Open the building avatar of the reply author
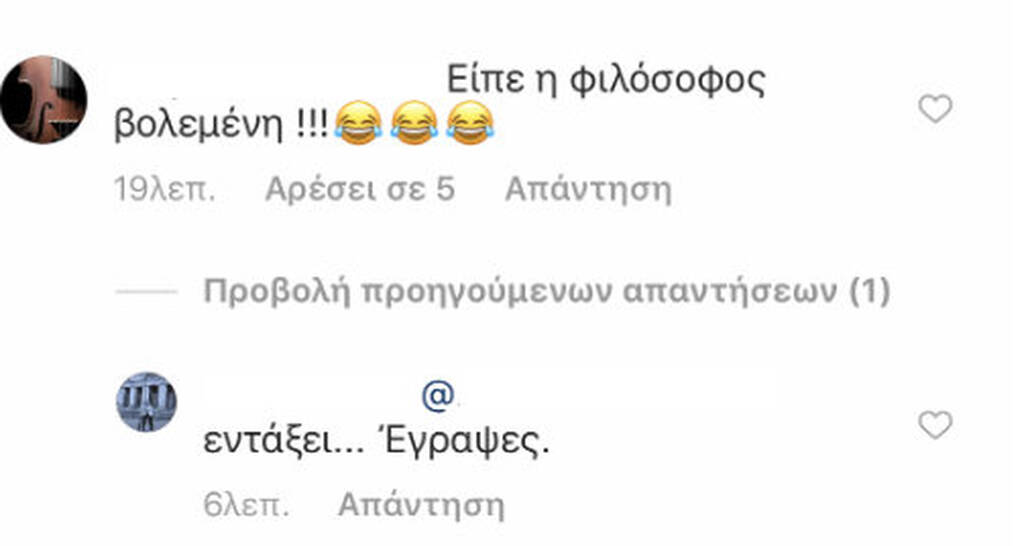Viewport: 1024px width, 546px height. point(147,402)
